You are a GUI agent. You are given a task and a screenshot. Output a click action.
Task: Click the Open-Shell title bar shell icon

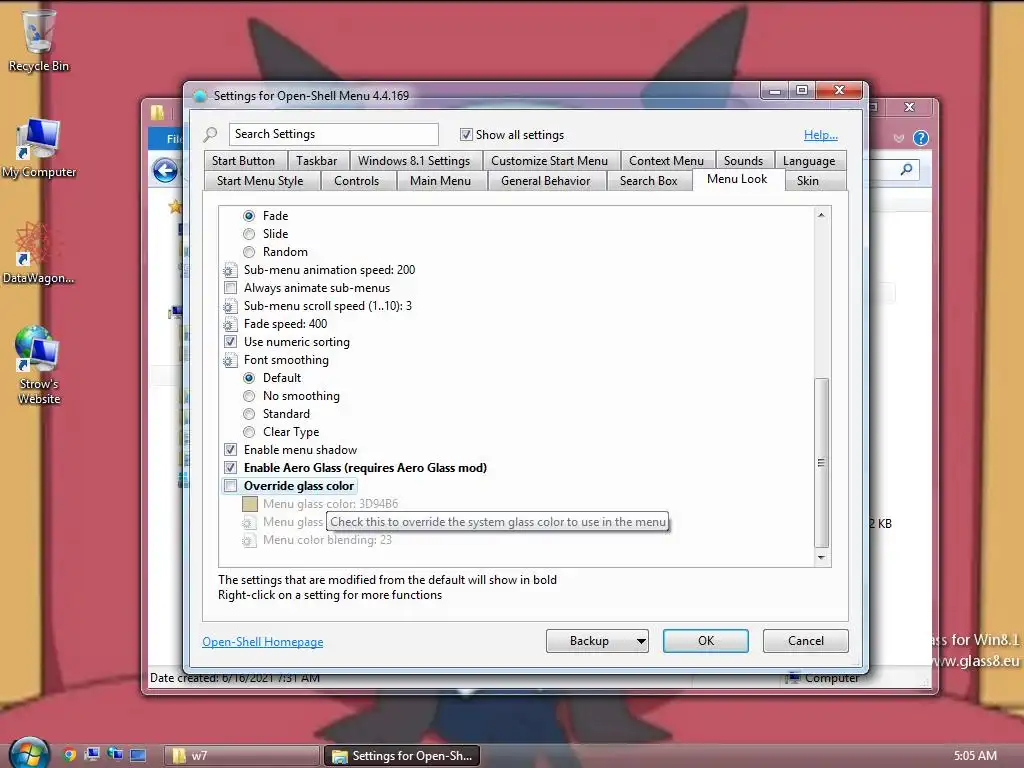point(200,96)
